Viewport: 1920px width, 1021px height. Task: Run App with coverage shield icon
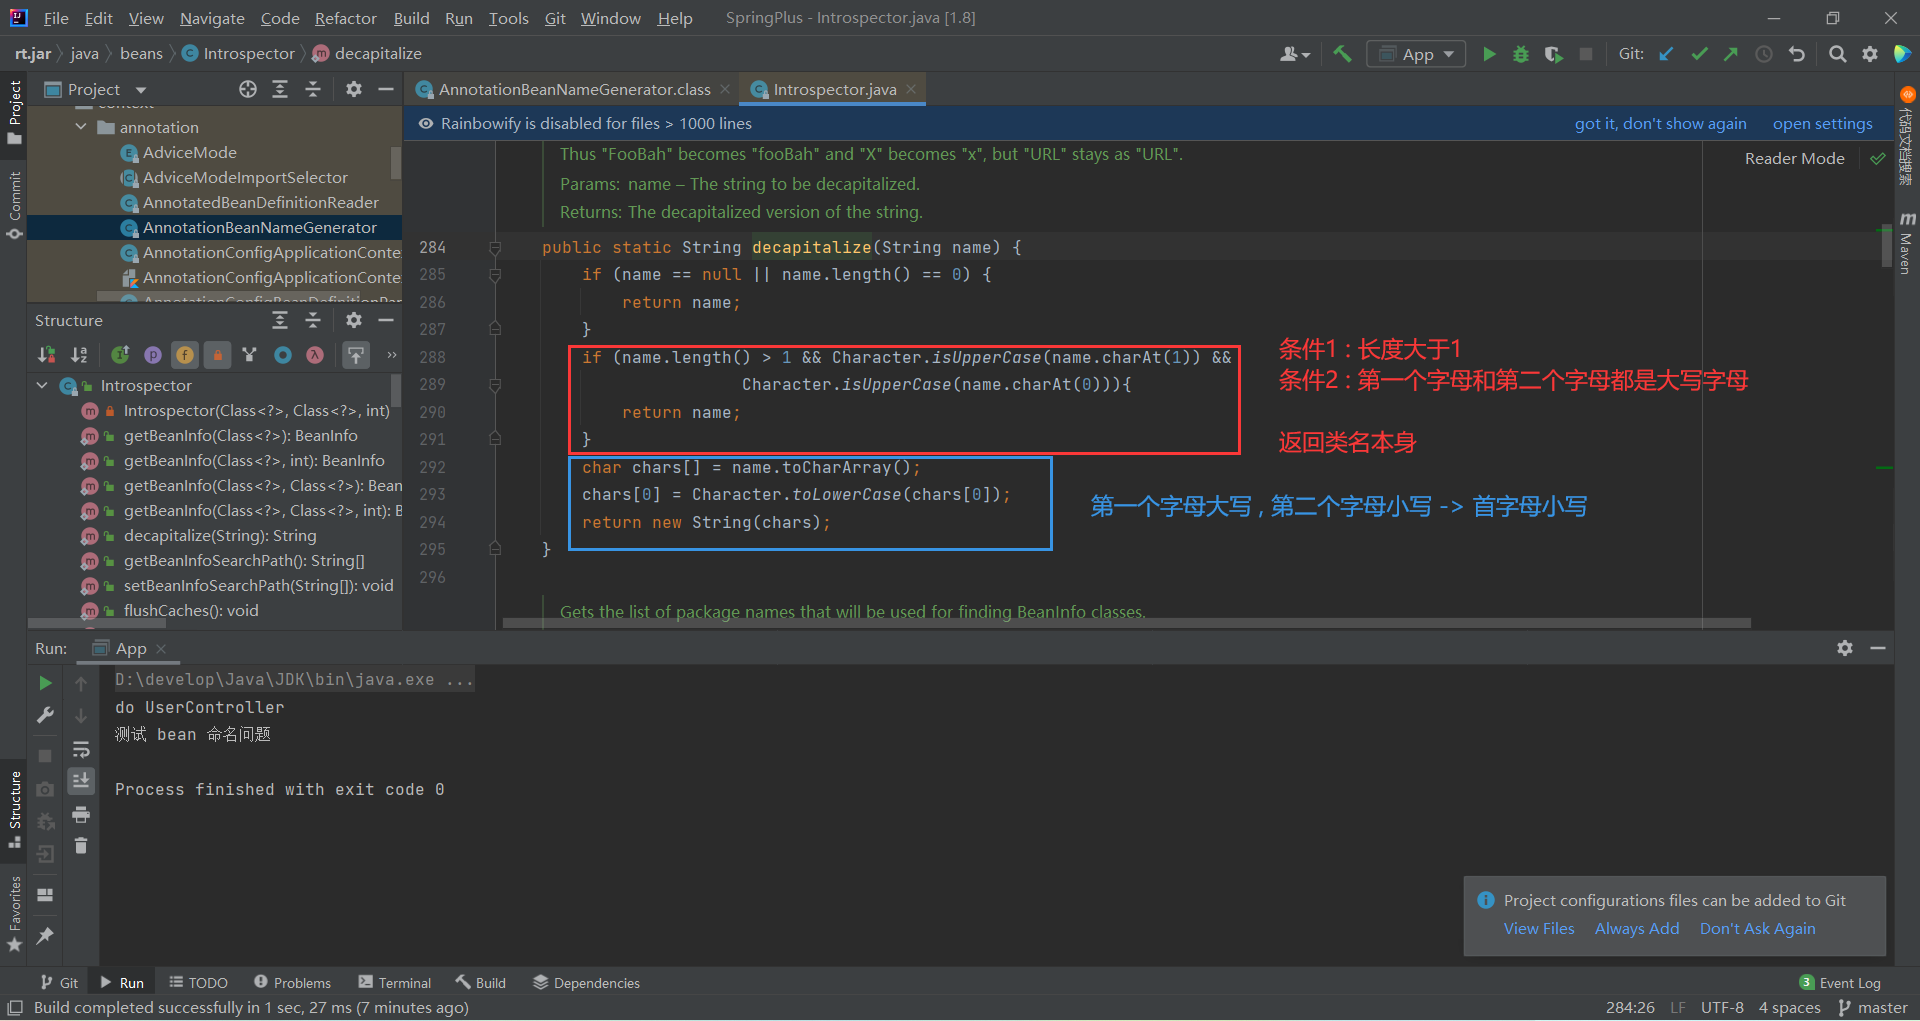(x=1553, y=54)
